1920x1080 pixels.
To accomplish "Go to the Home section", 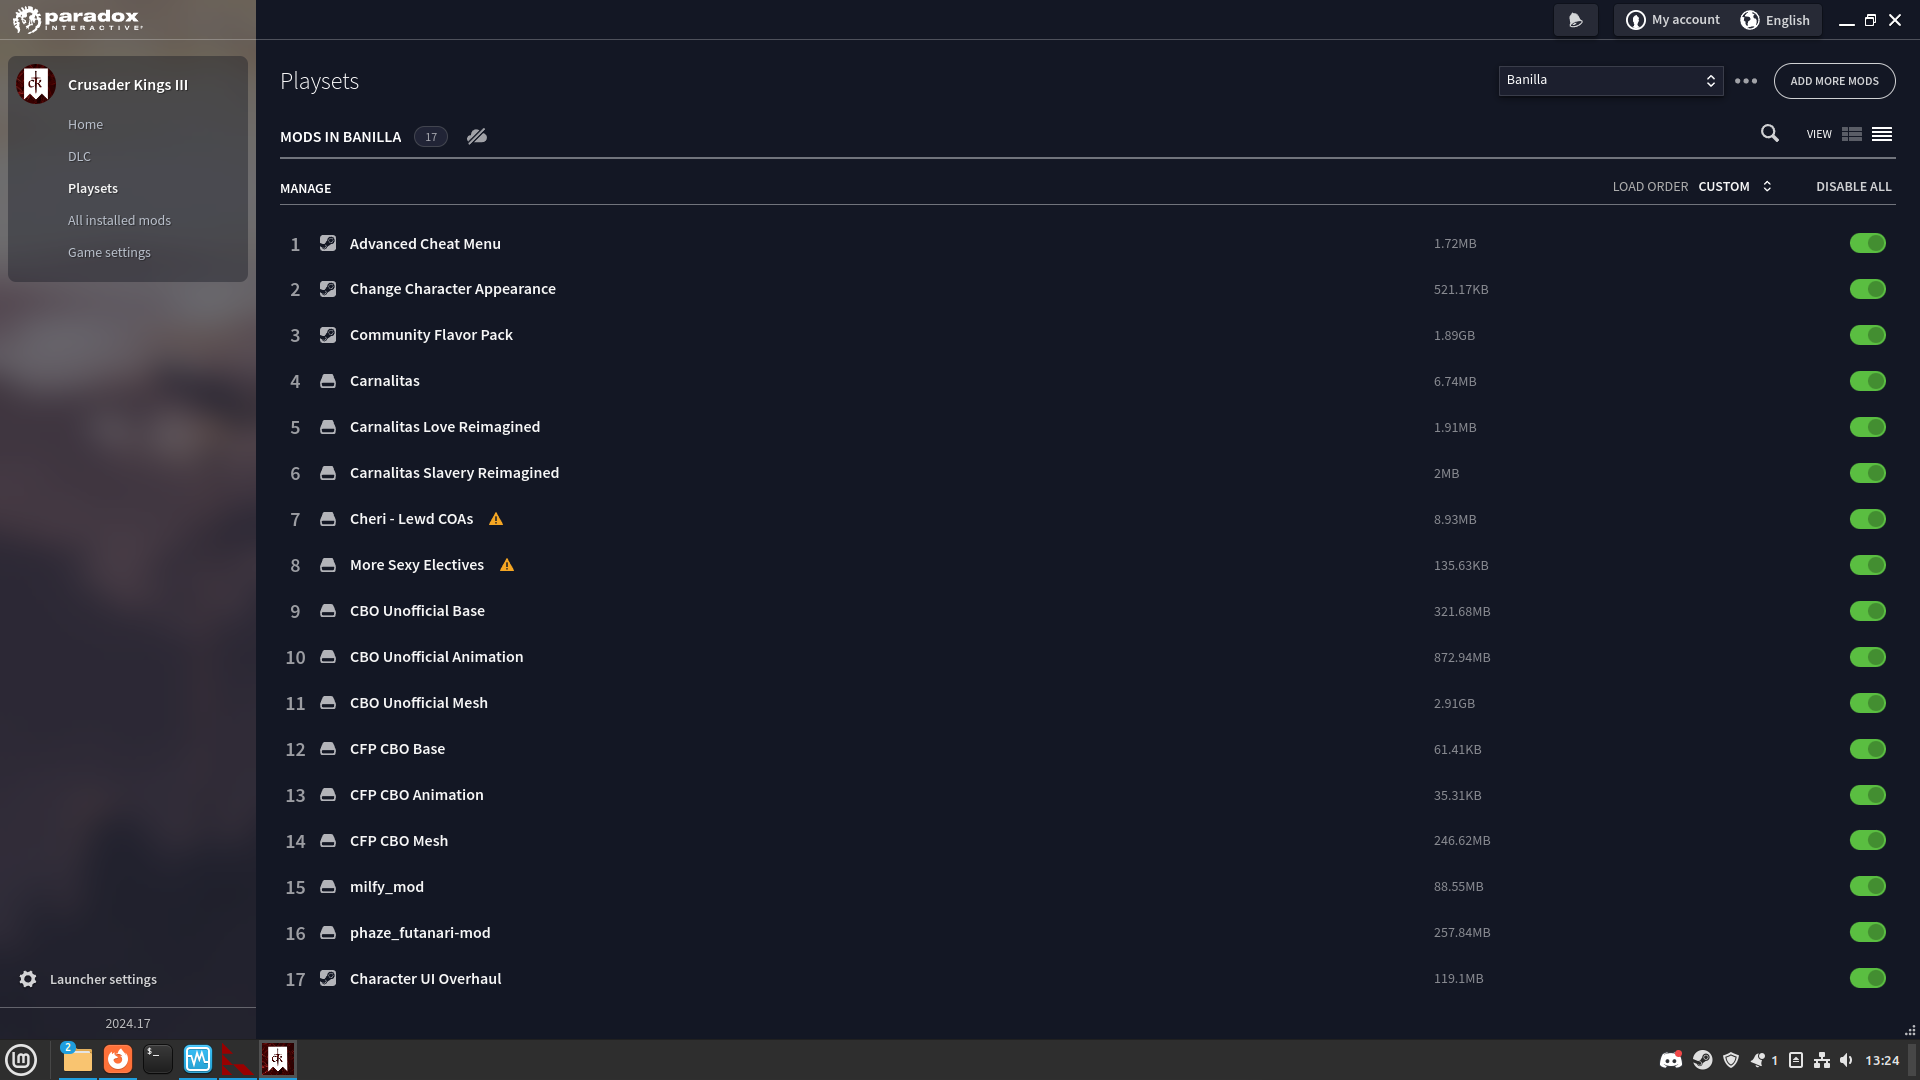I will click(86, 125).
